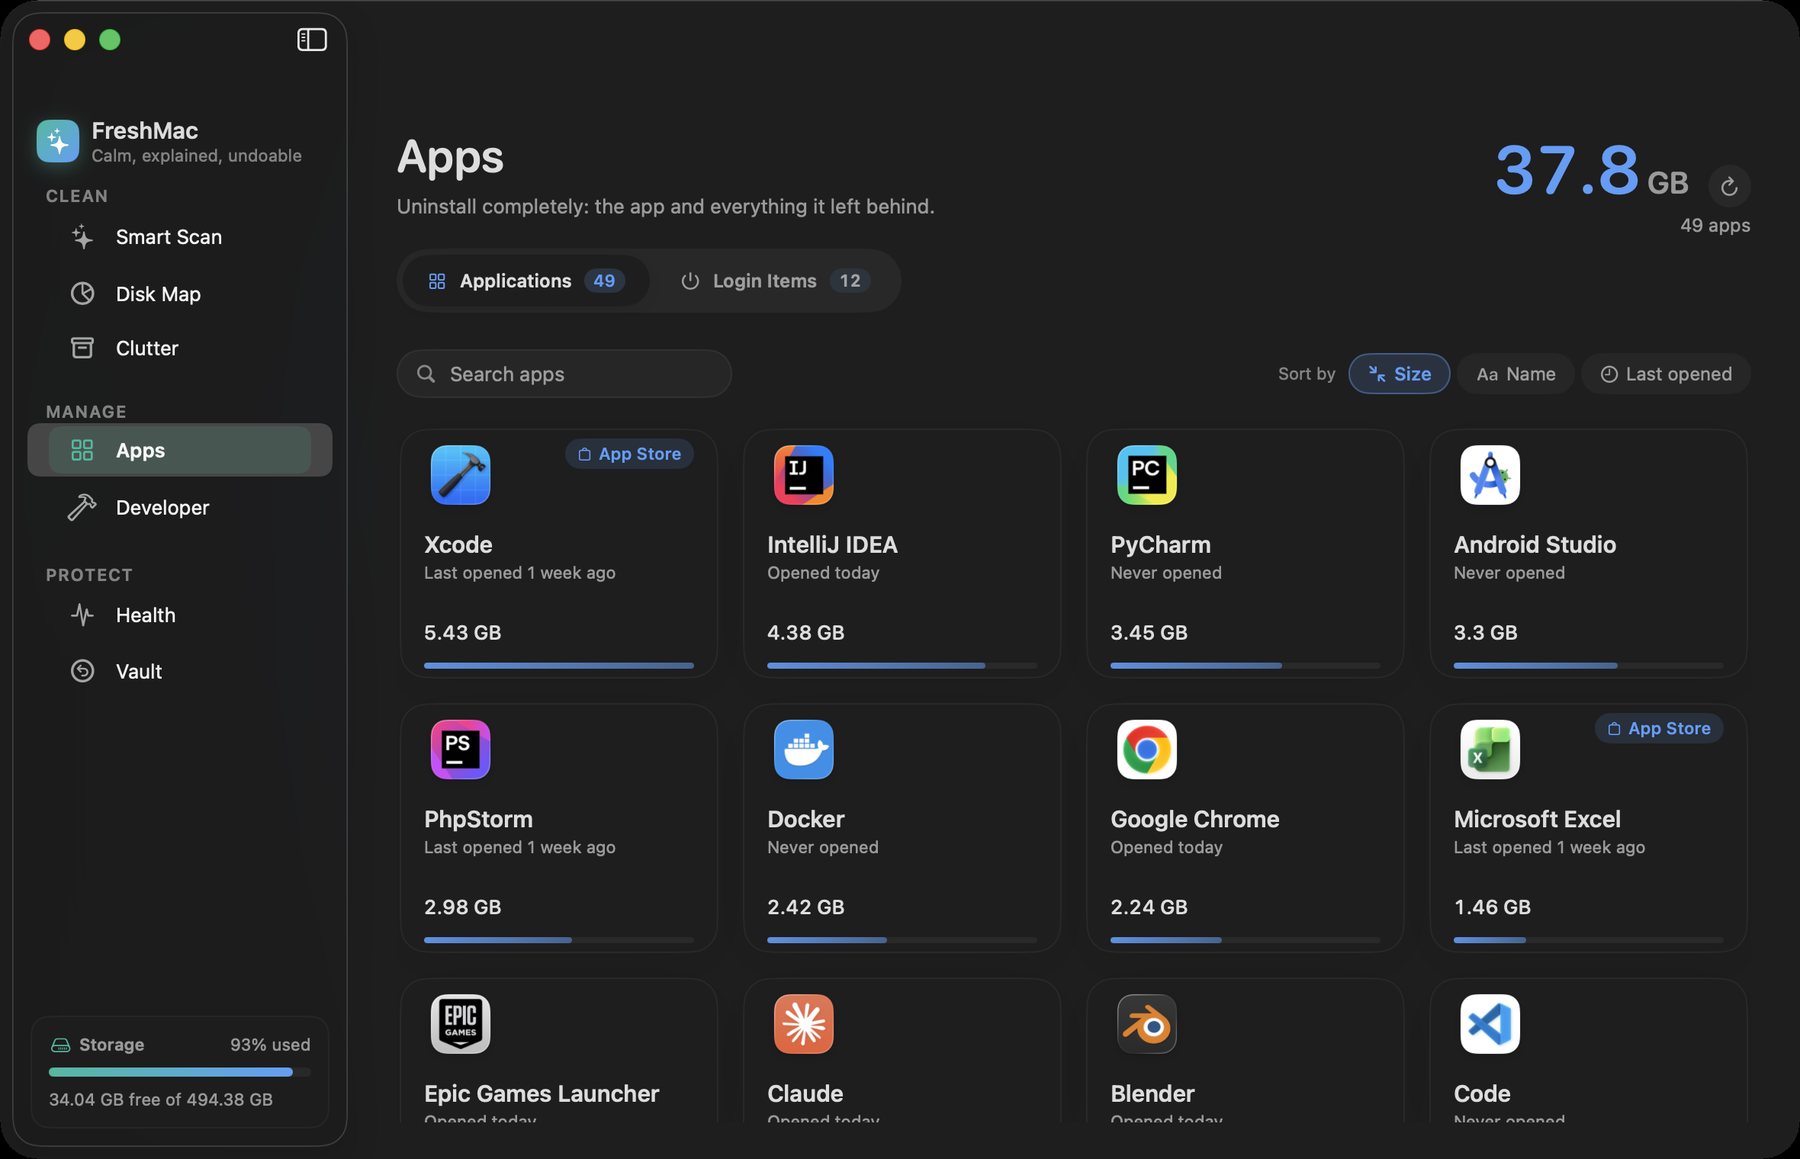
Task: Click the Android Studio app icon
Action: click(x=1490, y=475)
